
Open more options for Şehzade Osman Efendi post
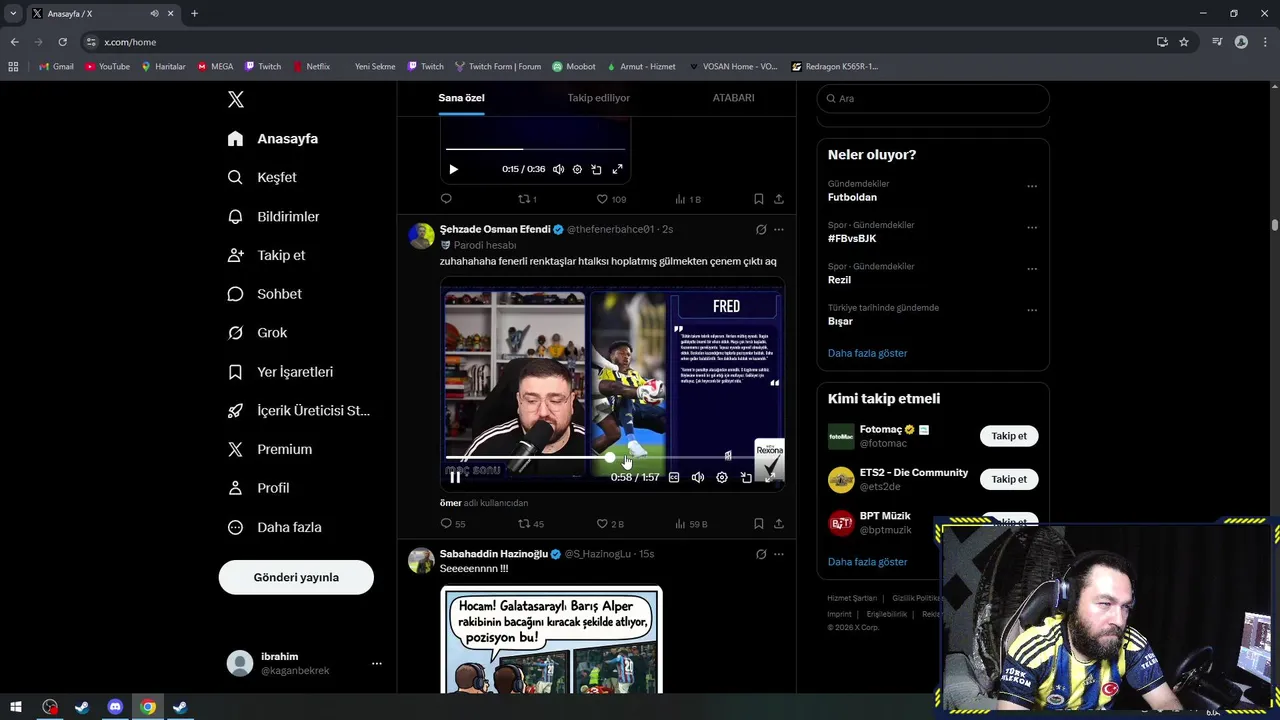779,229
